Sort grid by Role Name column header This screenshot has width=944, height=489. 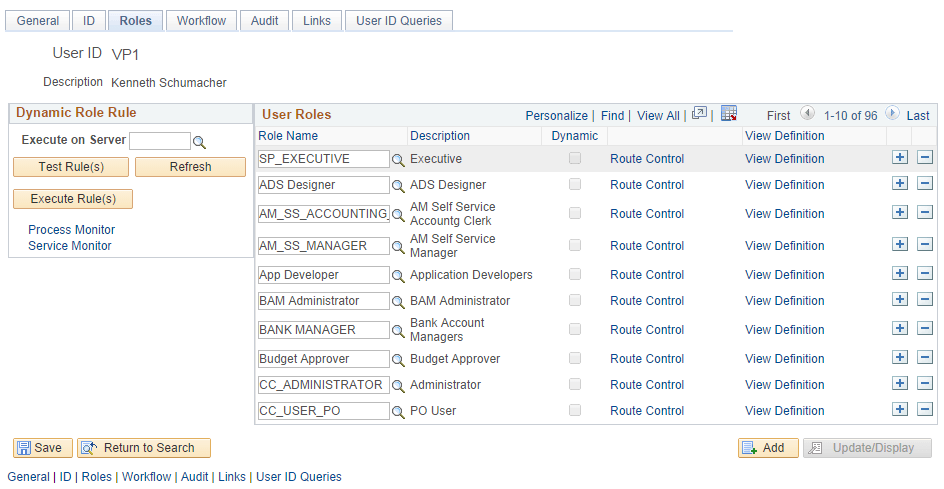[288, 136]
